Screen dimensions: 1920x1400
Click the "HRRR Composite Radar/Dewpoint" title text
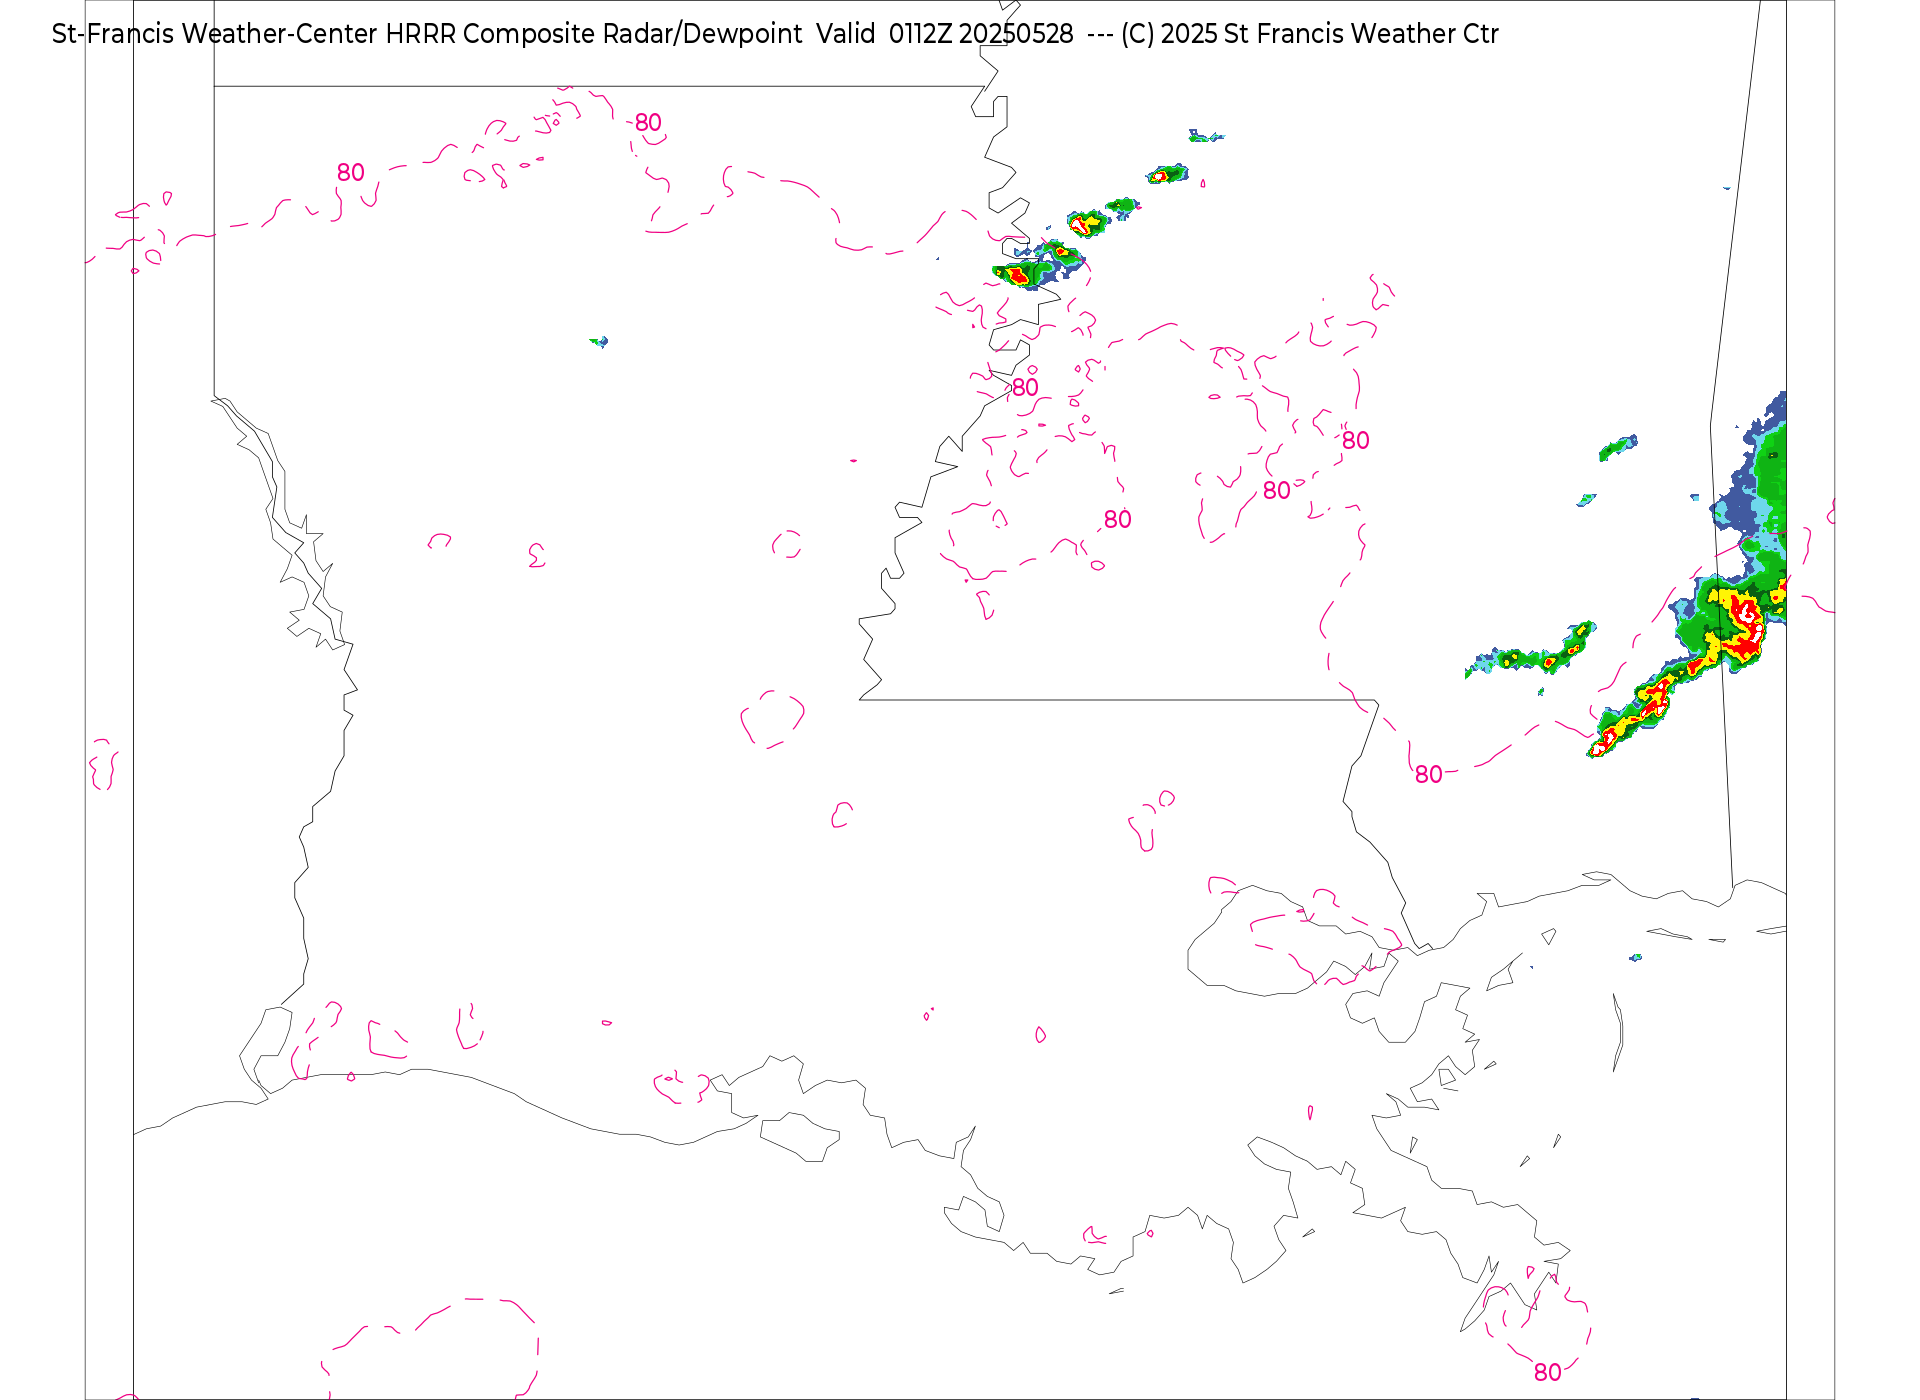tap(594, 34)
